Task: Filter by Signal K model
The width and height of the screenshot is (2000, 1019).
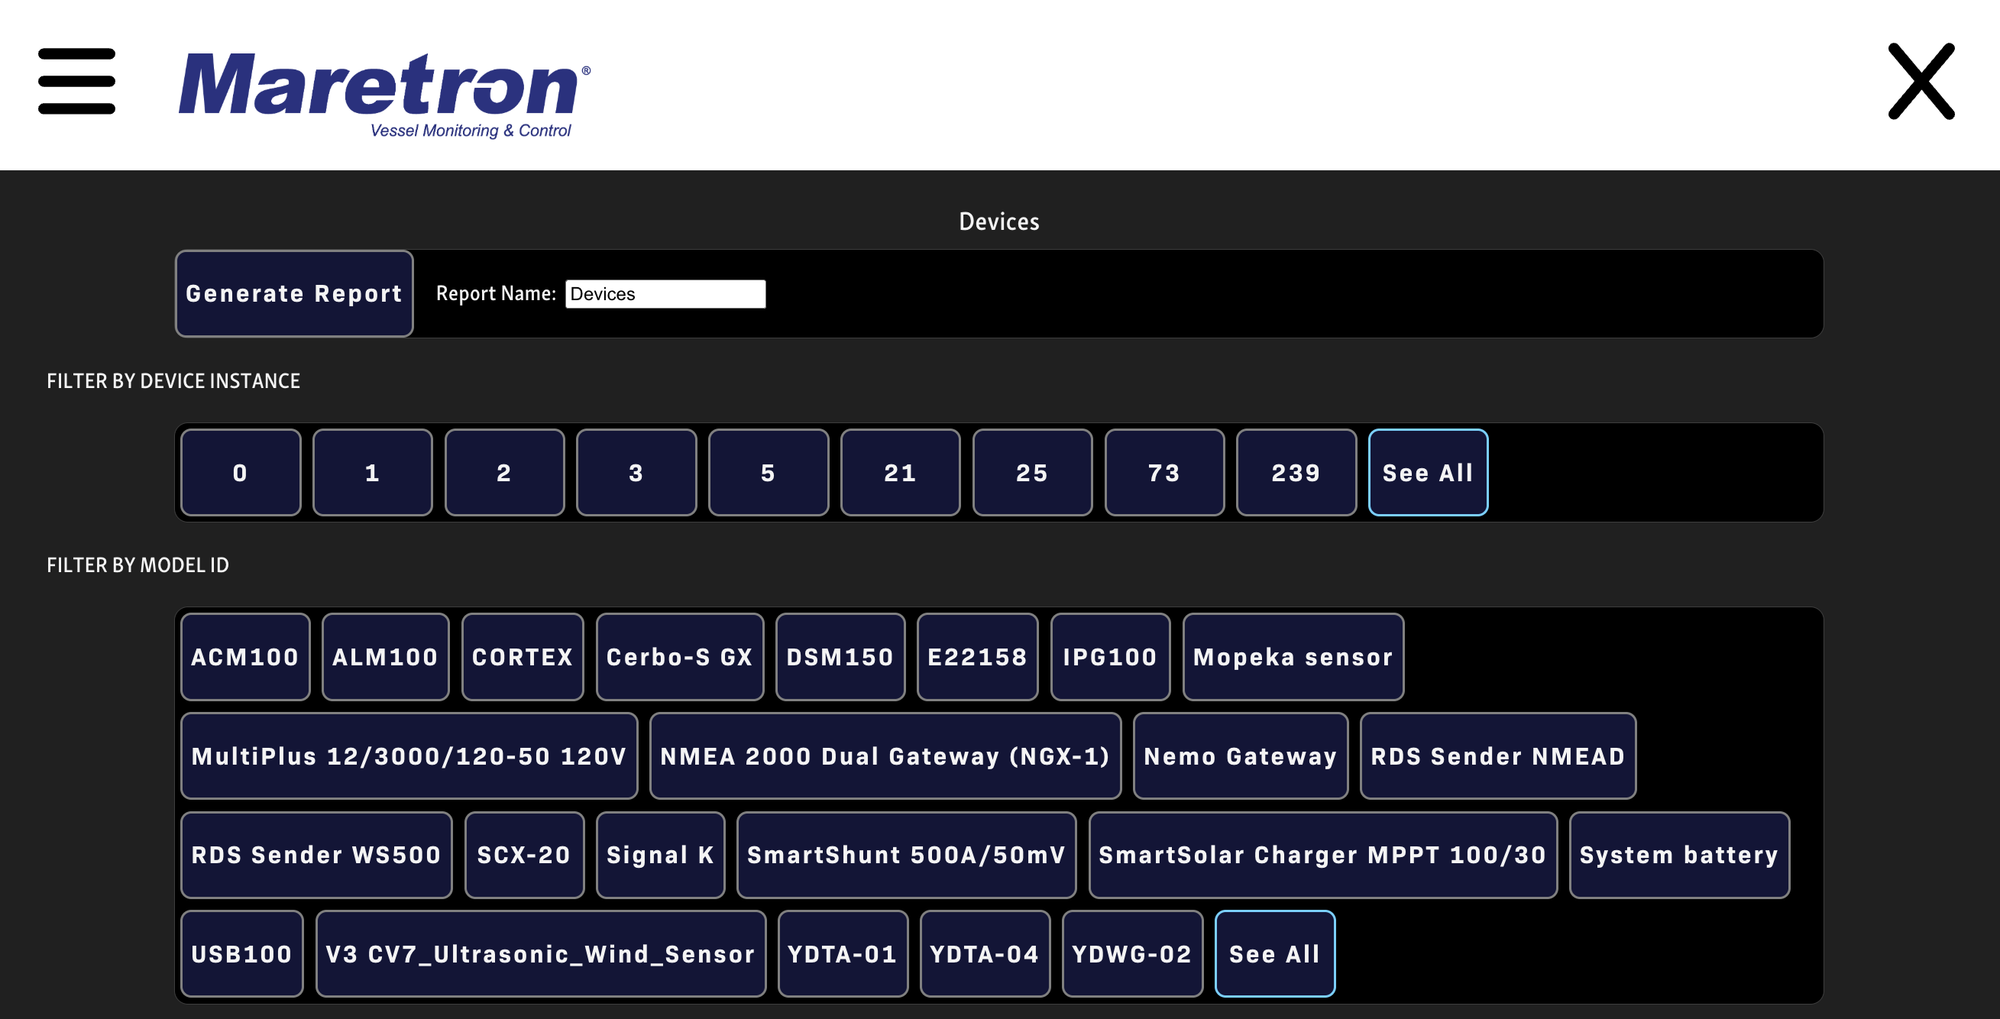Action: click(x=661, y=855)
